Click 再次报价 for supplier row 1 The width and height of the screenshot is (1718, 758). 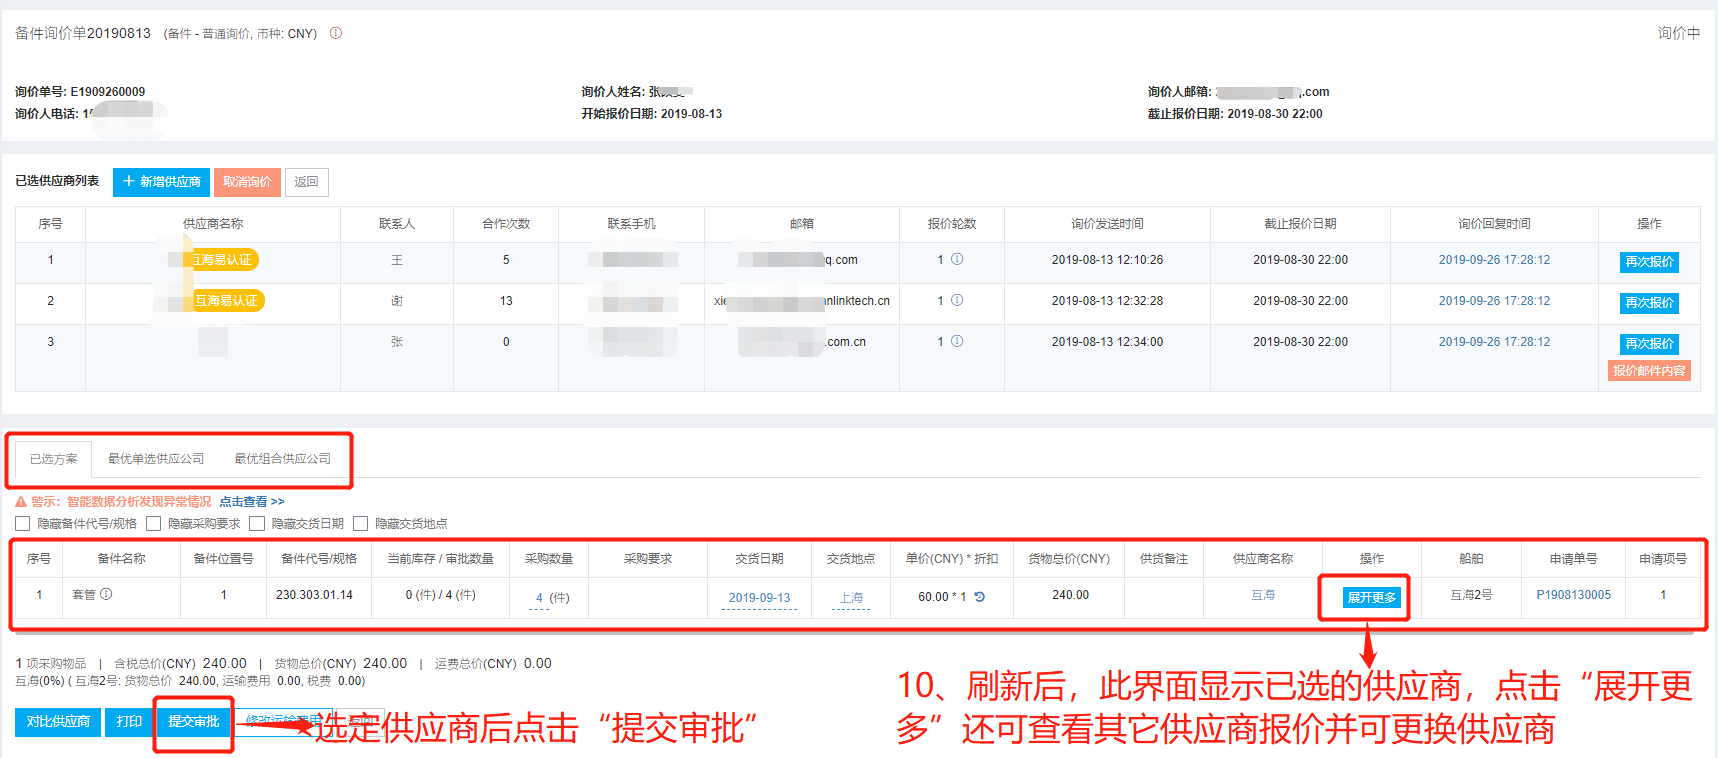1649,262
